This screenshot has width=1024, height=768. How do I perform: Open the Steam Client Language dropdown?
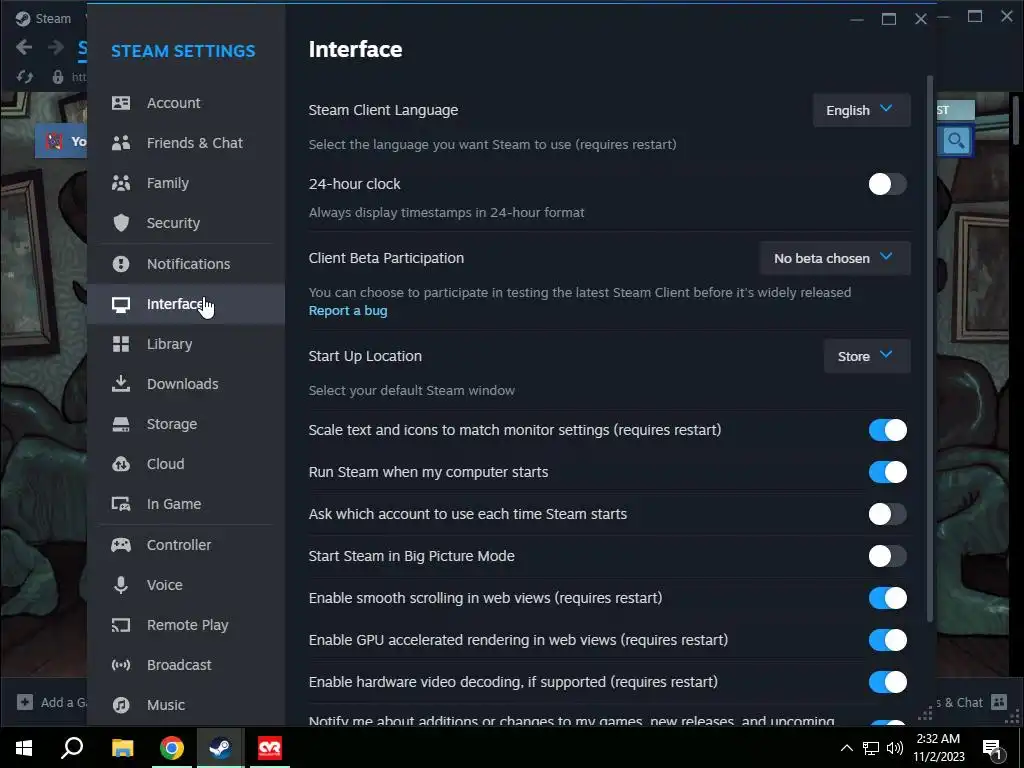pyautogui.click(x=861, y=110)
